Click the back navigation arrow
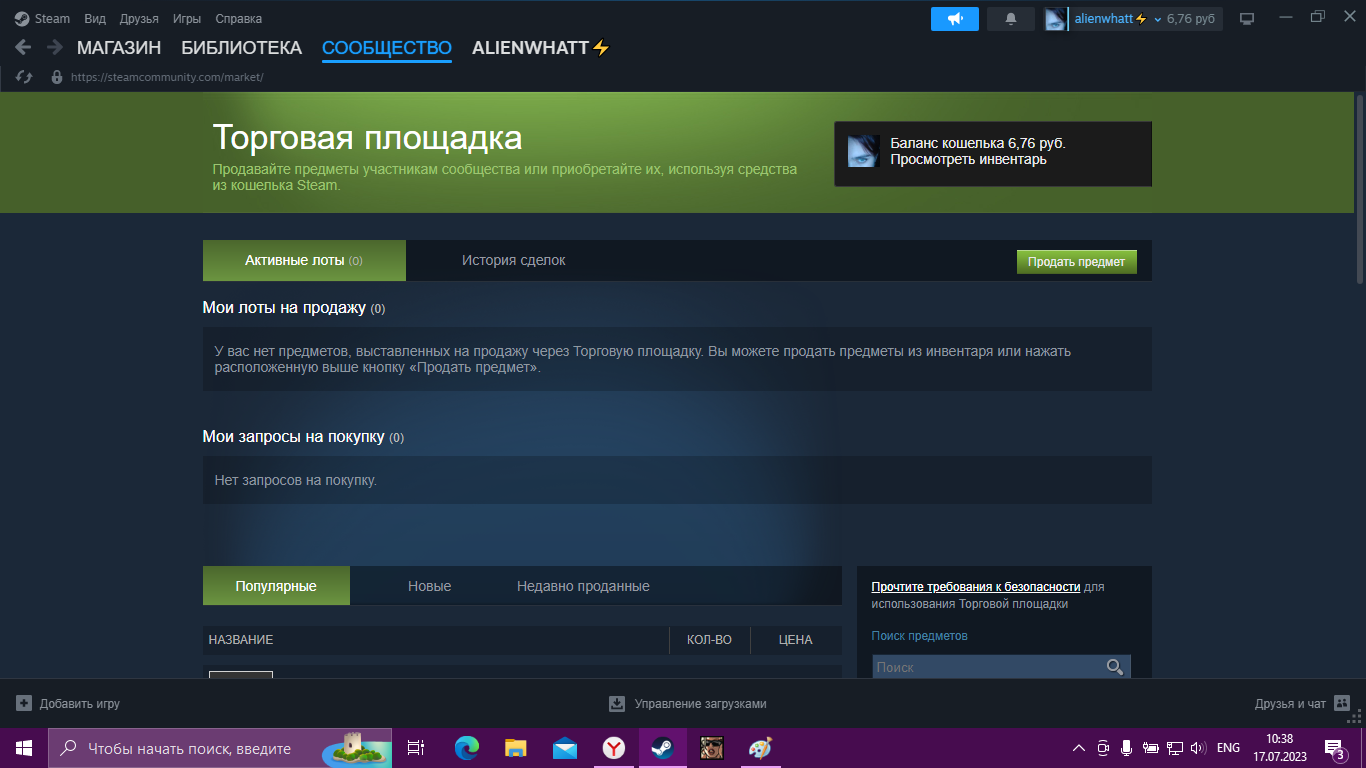 (x=23, y=47)
